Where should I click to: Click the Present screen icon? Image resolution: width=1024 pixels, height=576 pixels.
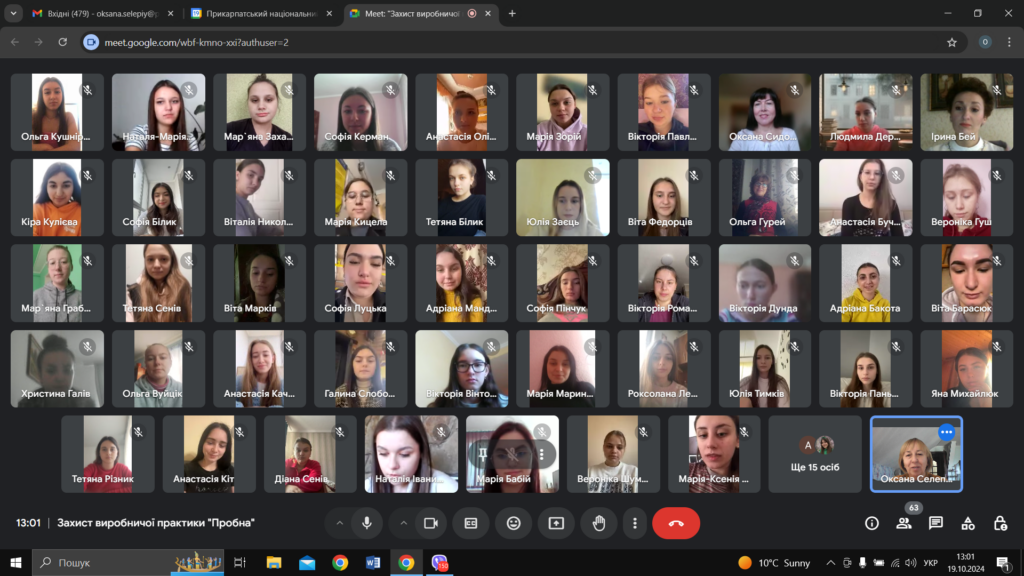(x=556, y=523)
